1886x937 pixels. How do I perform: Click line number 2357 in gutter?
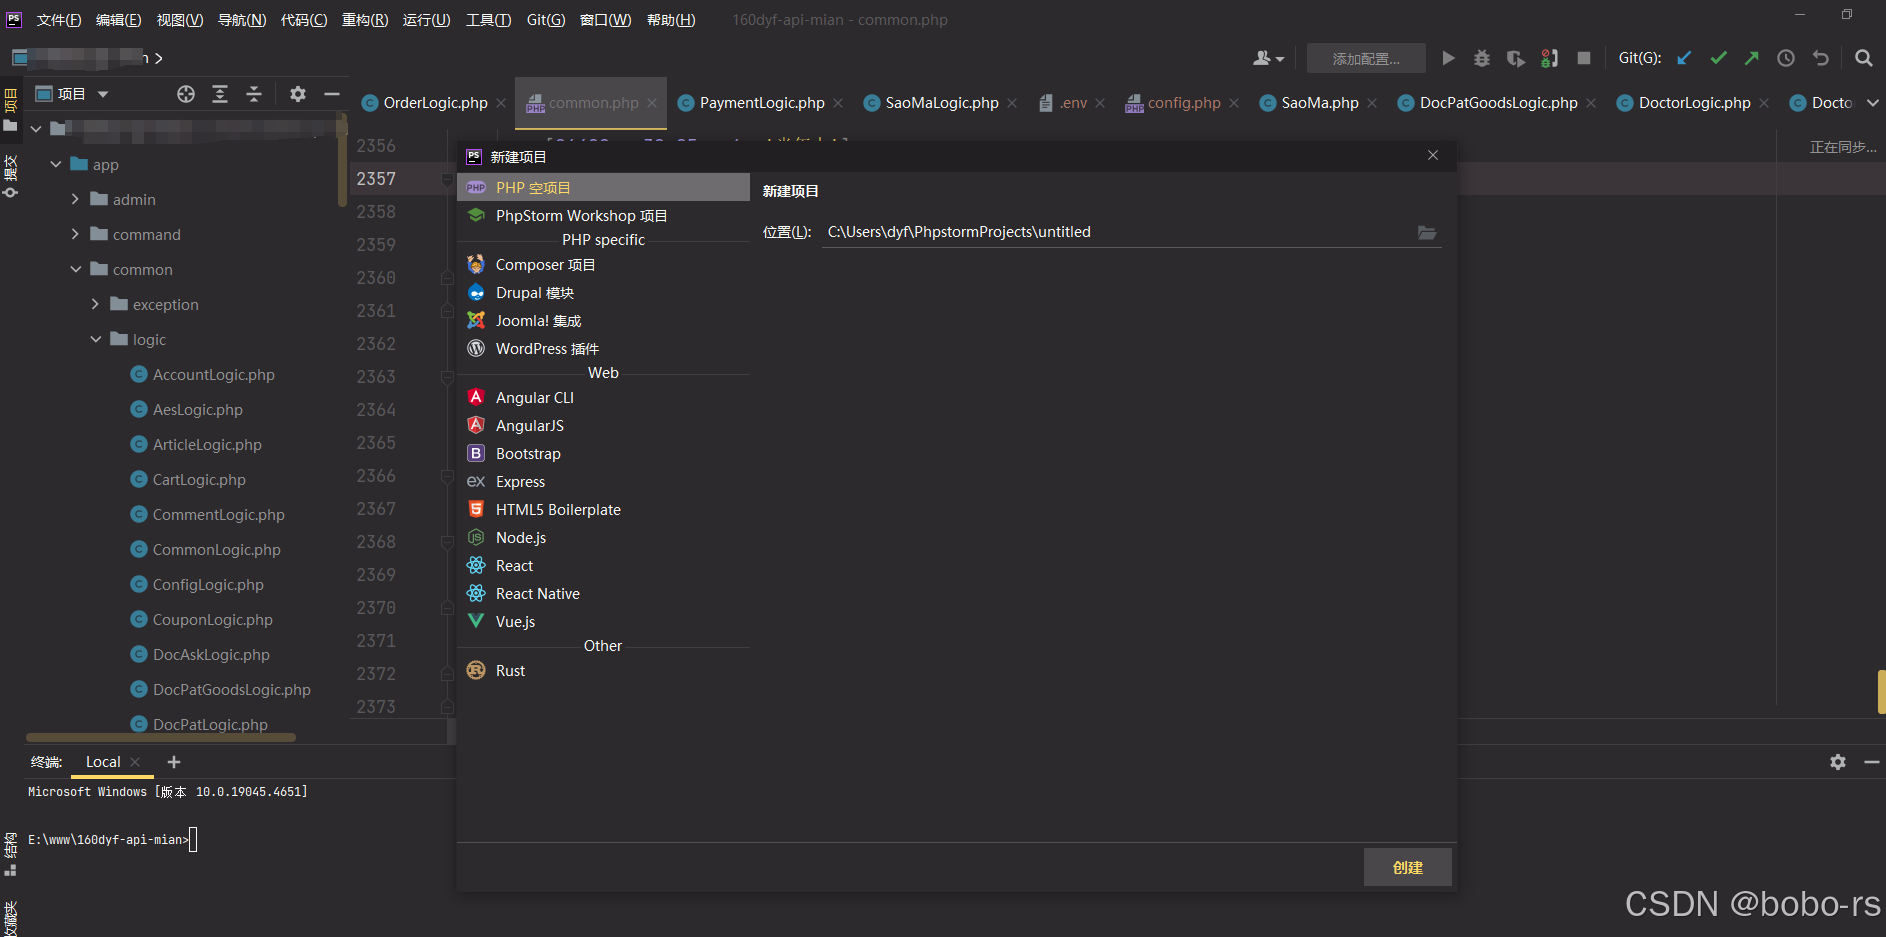point(376,179)
